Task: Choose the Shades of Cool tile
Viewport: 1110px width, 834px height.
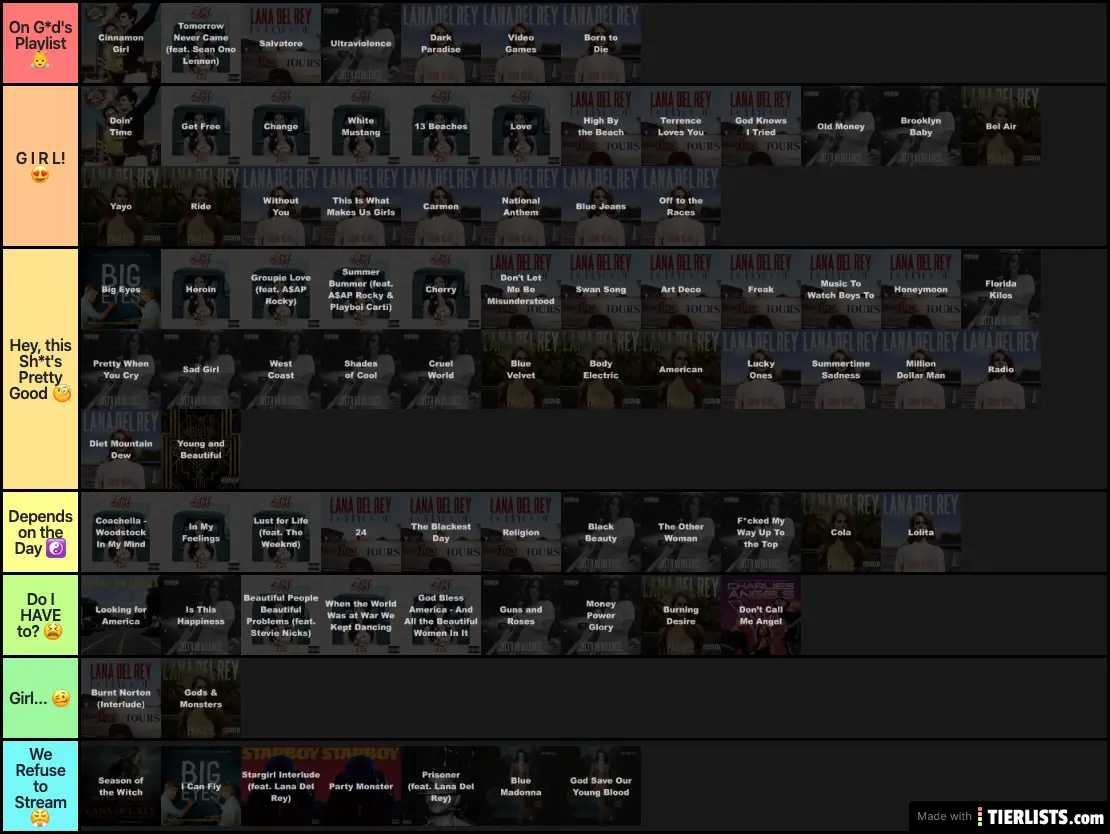Action: [x=361, y=369]
